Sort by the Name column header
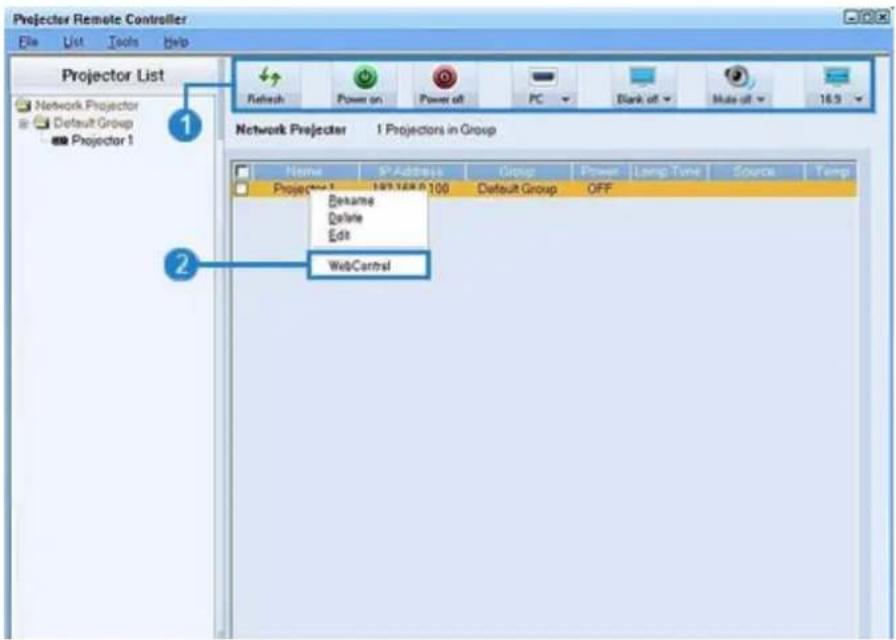 [x=305, y=171]
